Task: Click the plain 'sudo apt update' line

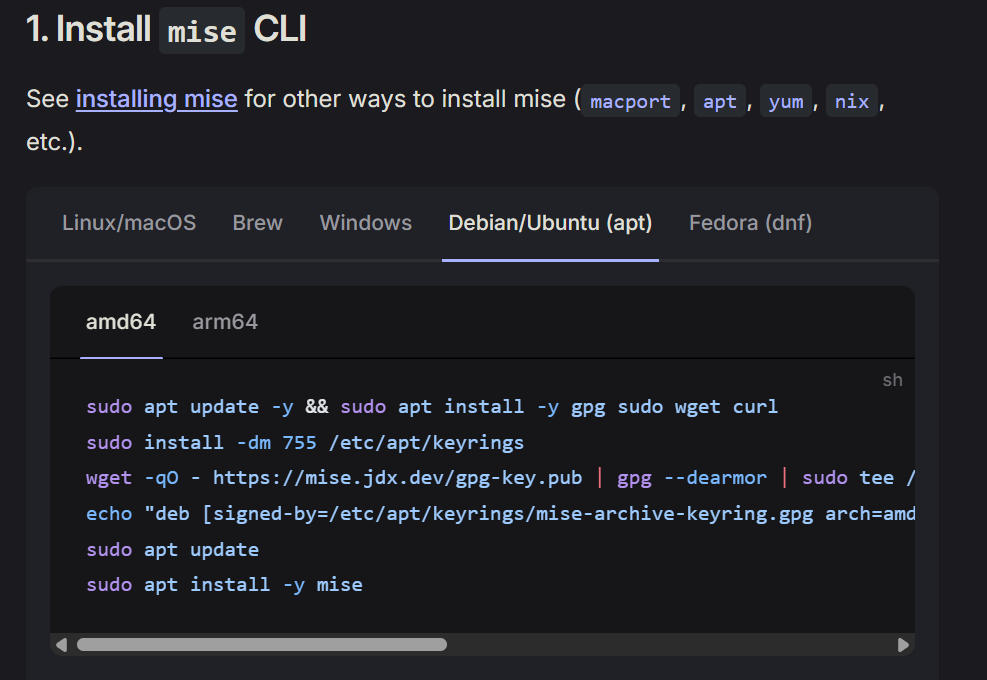Action: [x=172, y=550]
